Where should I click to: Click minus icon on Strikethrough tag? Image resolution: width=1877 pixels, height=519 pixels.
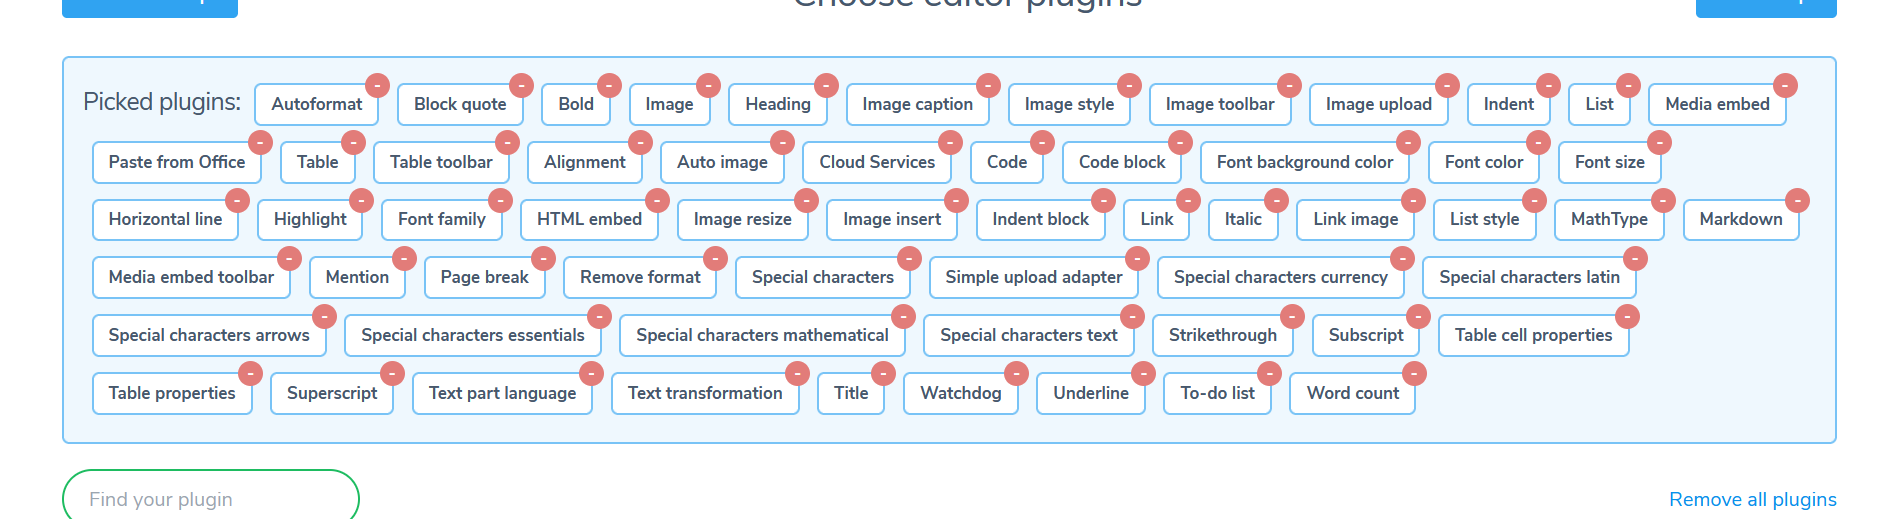(1292, 316)
